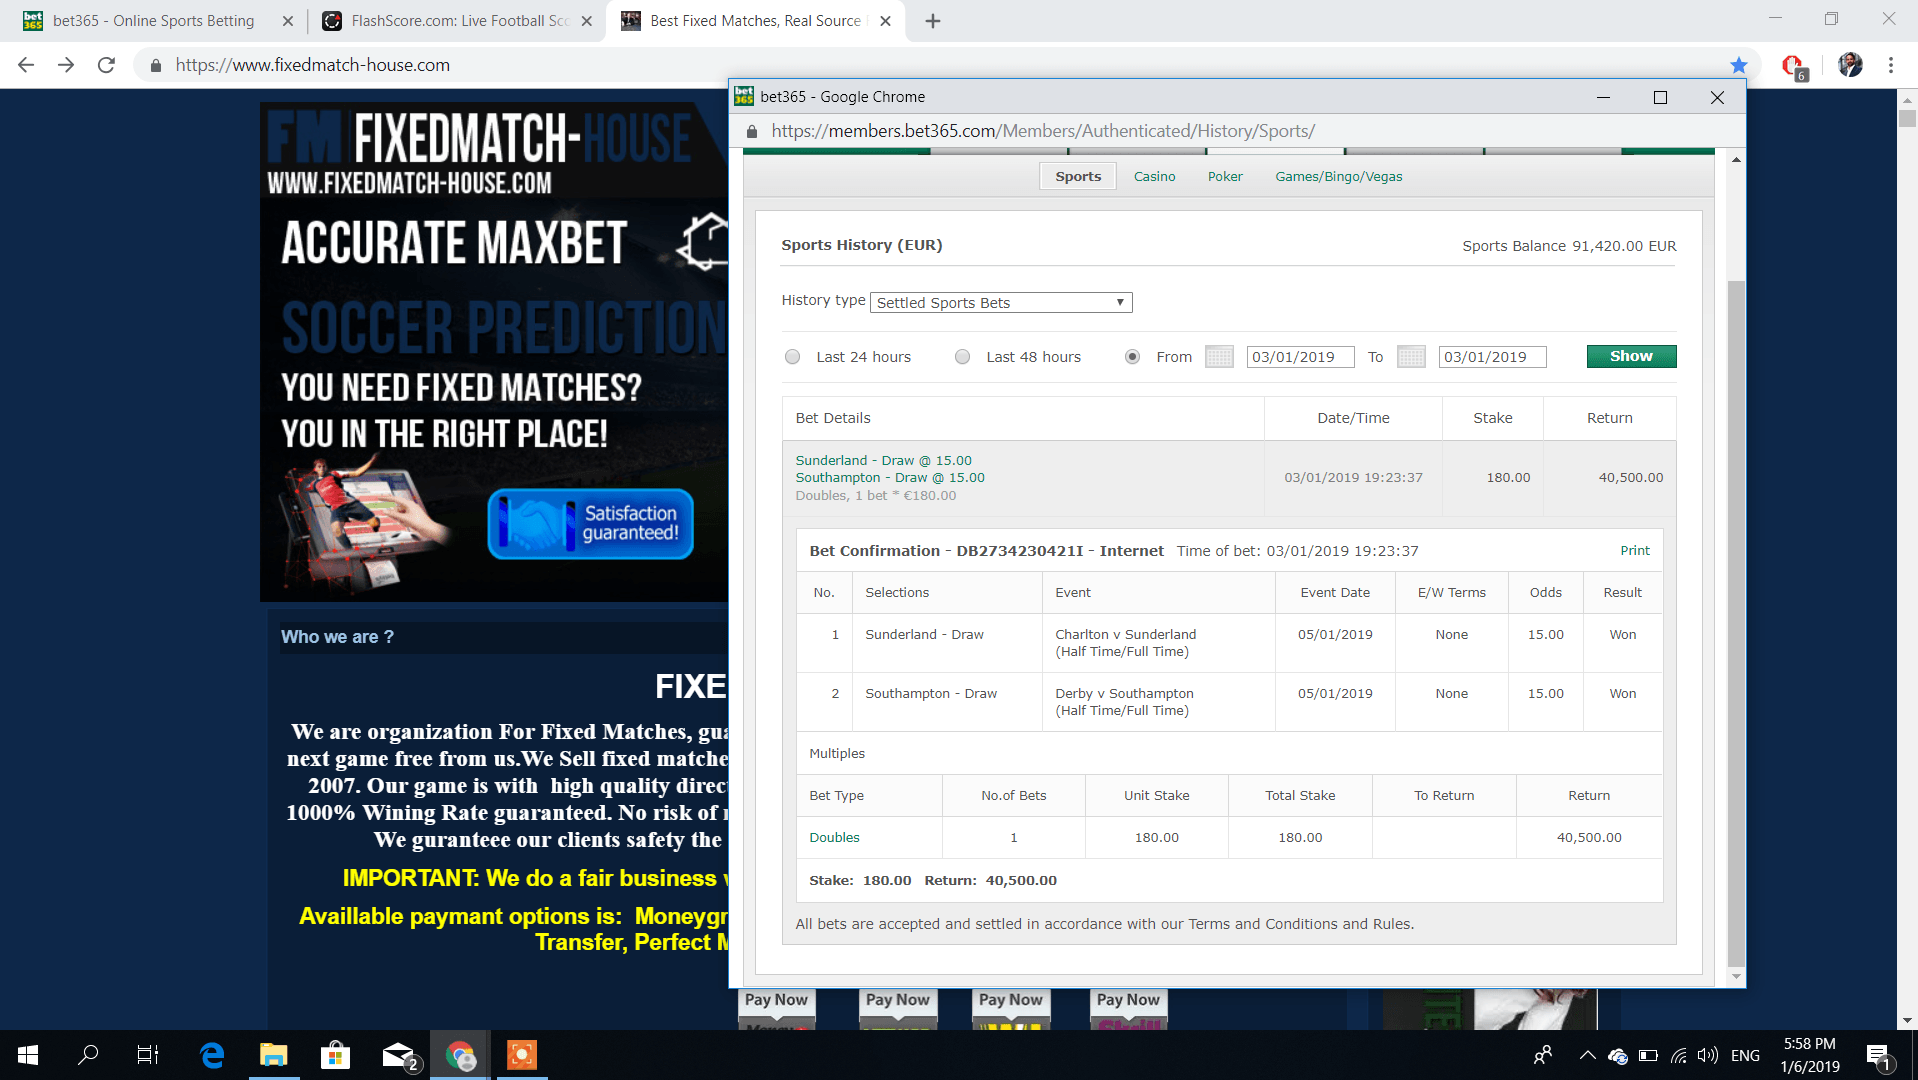This screenshot has height=1080, width=1918.
Task: Select the From date range radio button
Action: tap(1133, 357)
